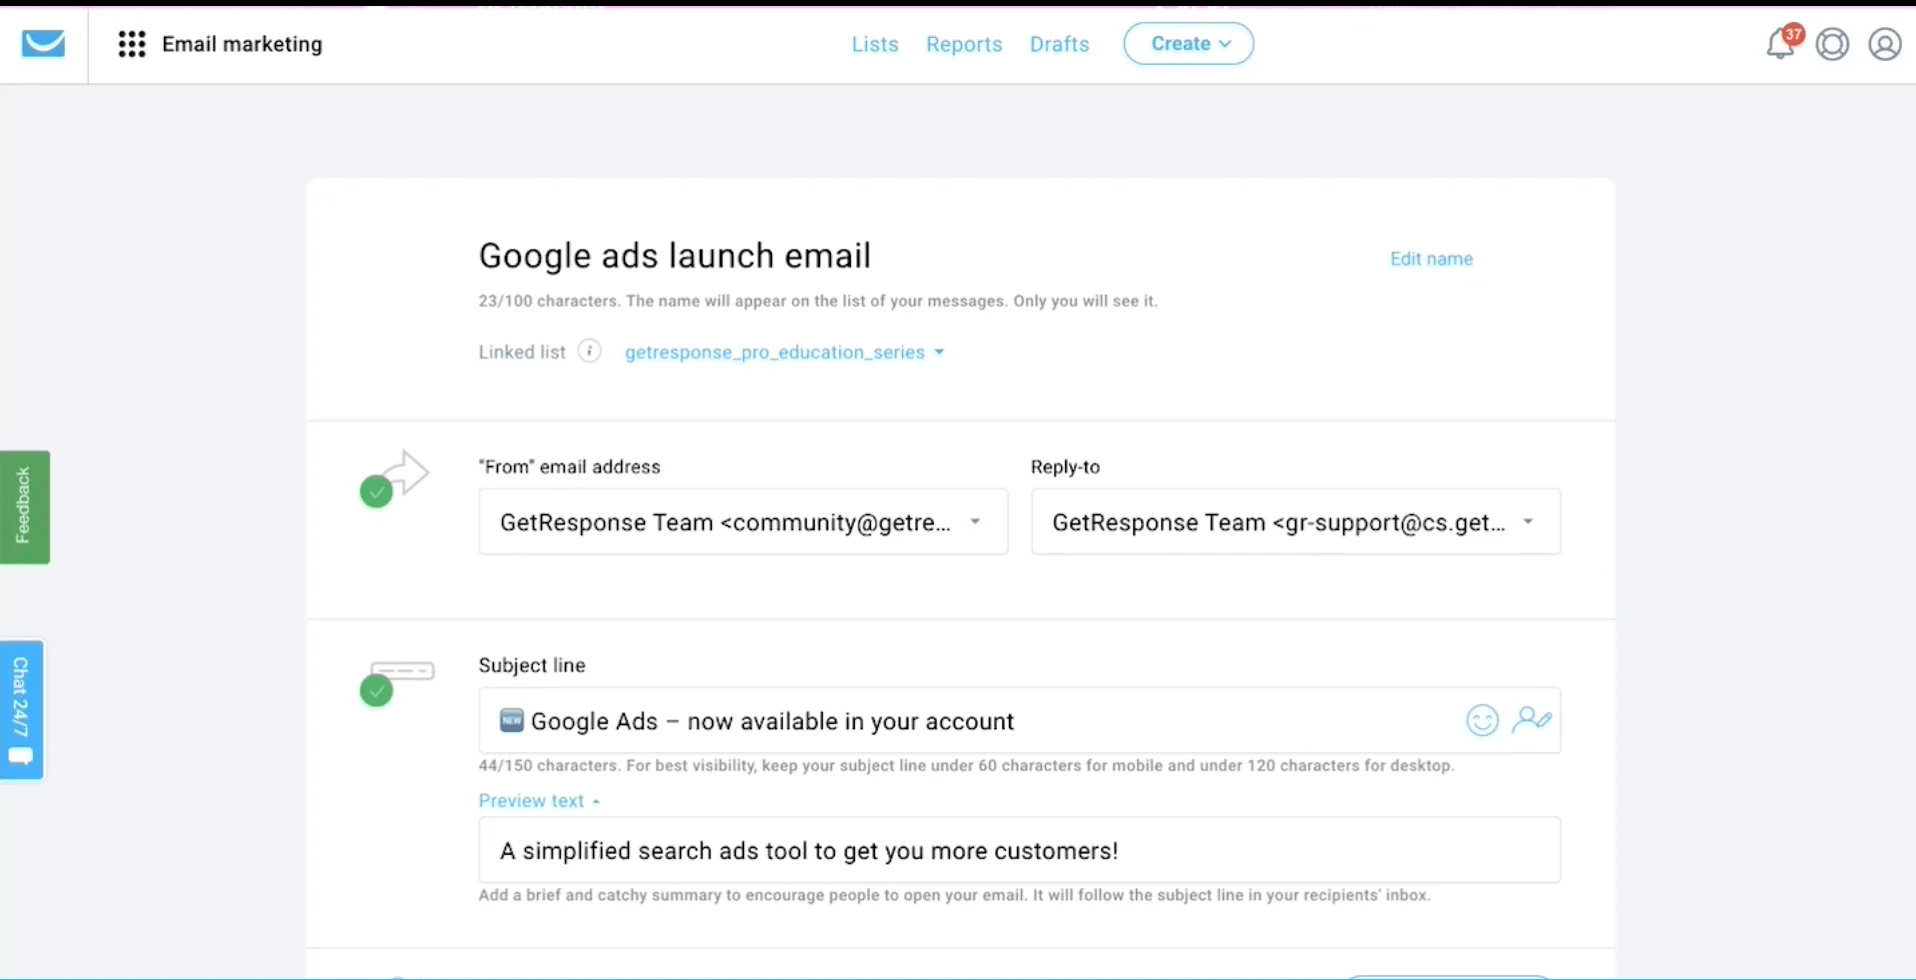Collapse the Preview text section
The width and height of the screenshot is (1916, 980).
pos(539,801)
